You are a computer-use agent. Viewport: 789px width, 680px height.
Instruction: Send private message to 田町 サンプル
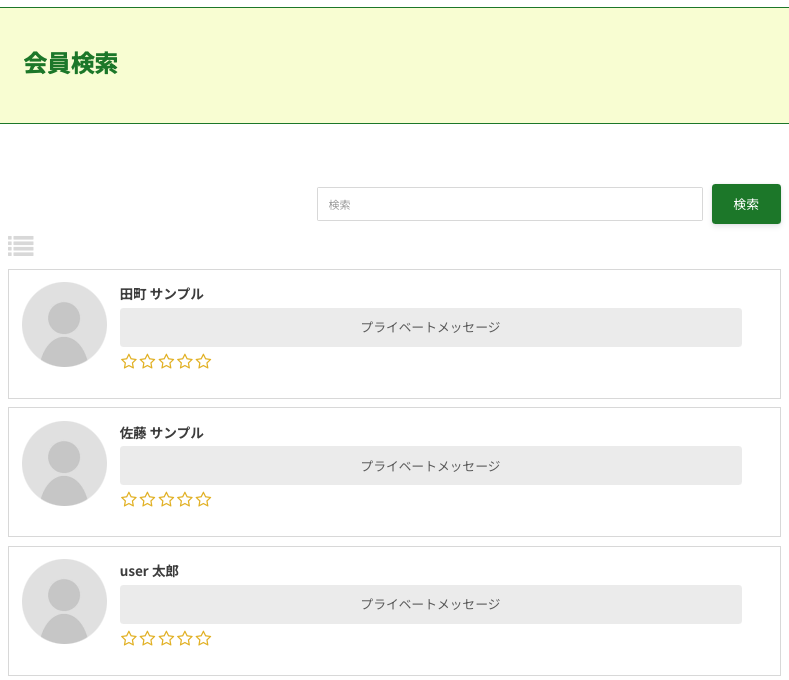tap(430, 327)
